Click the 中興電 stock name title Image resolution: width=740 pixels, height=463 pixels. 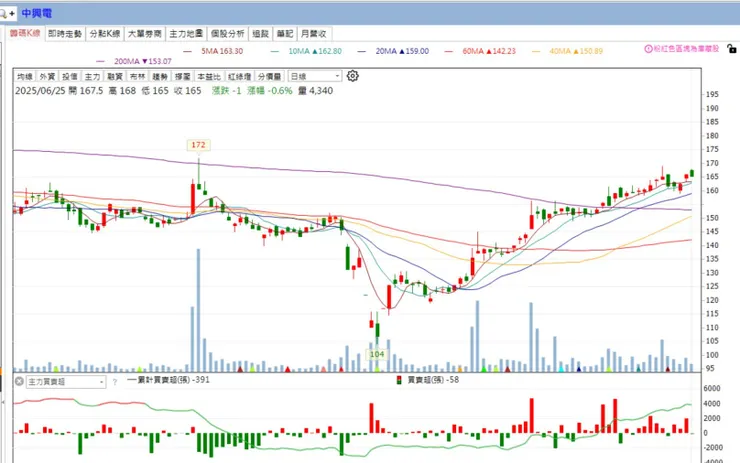pyautogui.click(x=36, y=13)
